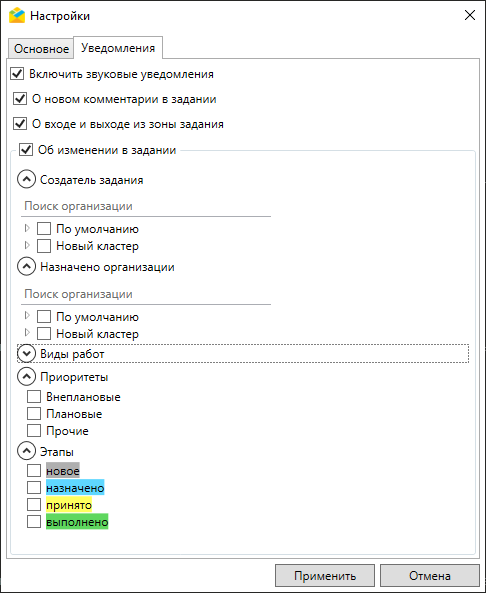Collapse the Приоритеты section chevron

pyautogui.click(x=26, y=377)
